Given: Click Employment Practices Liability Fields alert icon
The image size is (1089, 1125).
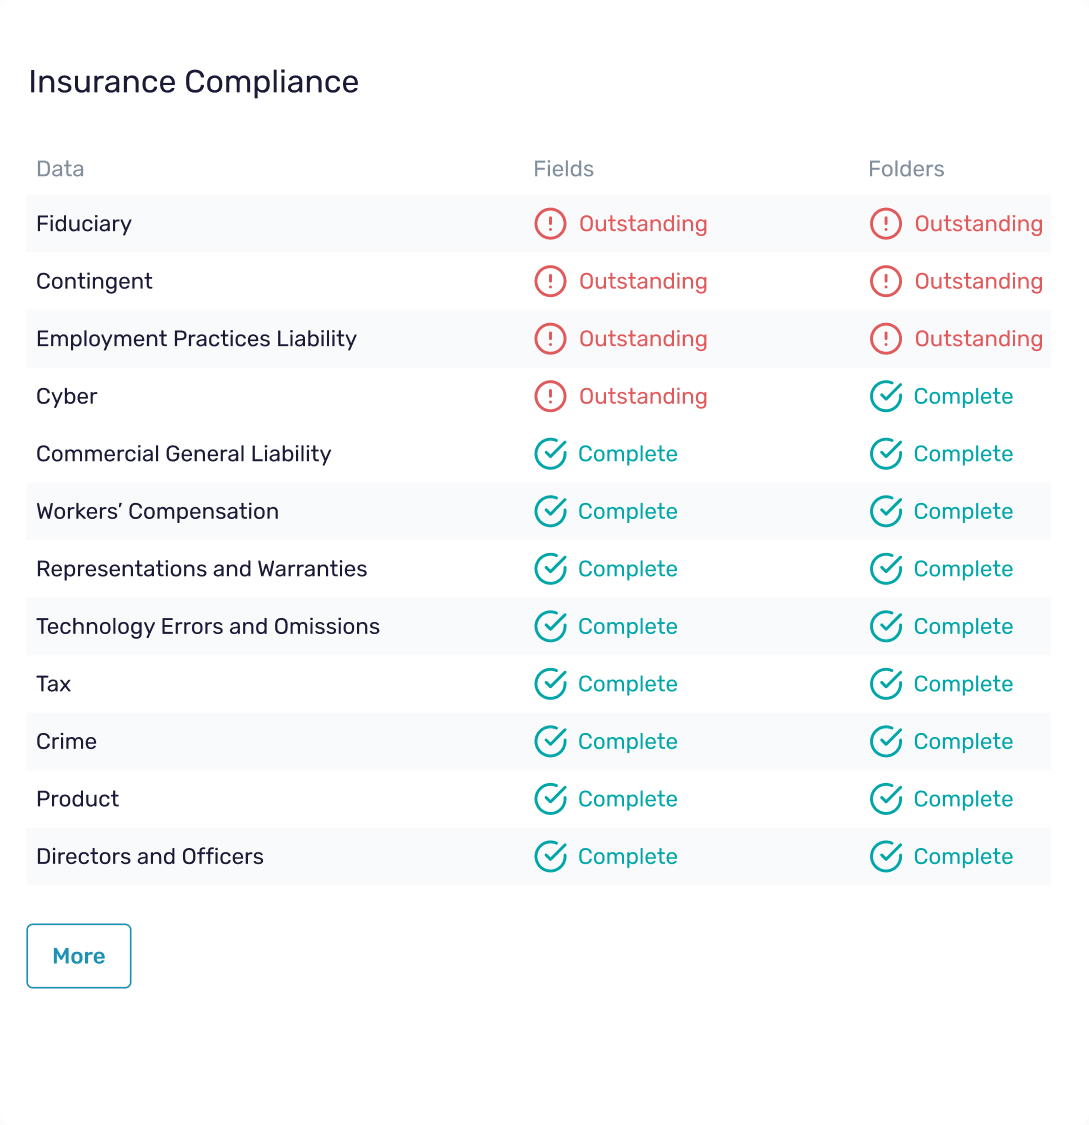Looking at the screenshot, I should click(550, 339).
